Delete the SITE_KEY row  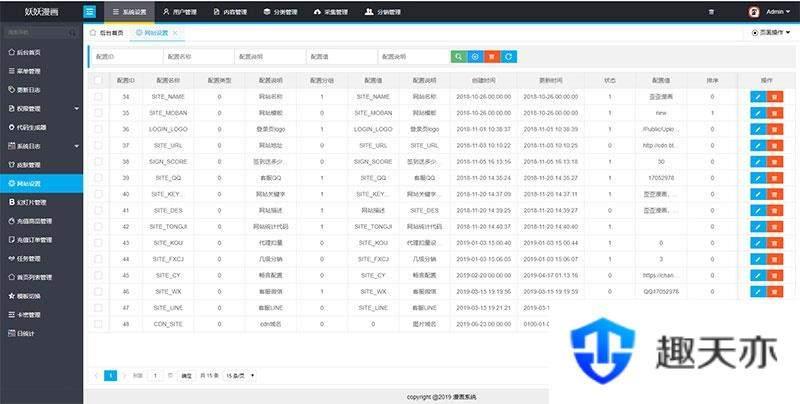774,194
